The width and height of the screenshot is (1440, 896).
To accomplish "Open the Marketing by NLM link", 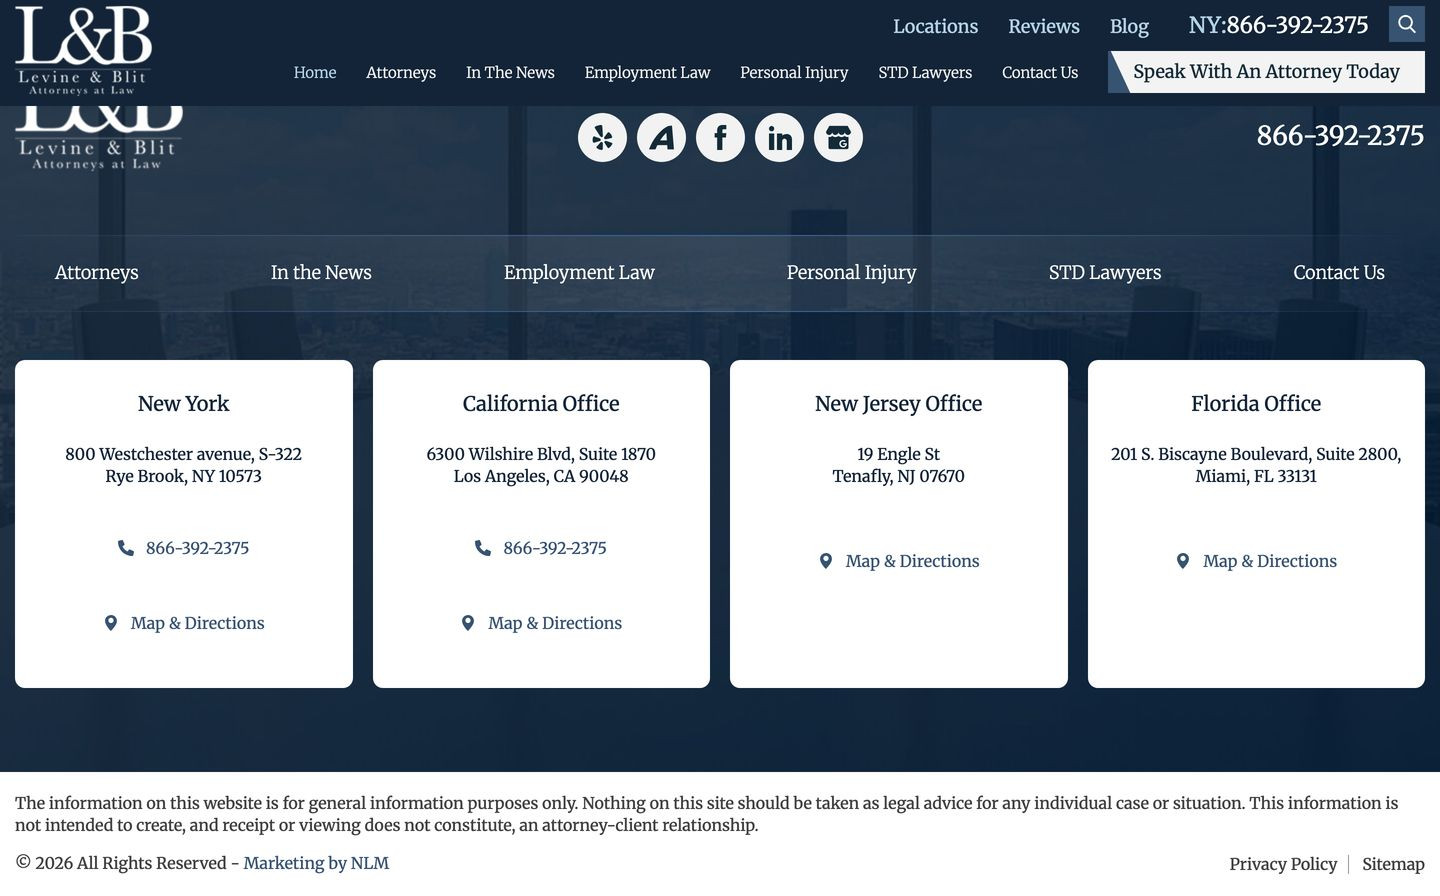I will pos(316,863).
